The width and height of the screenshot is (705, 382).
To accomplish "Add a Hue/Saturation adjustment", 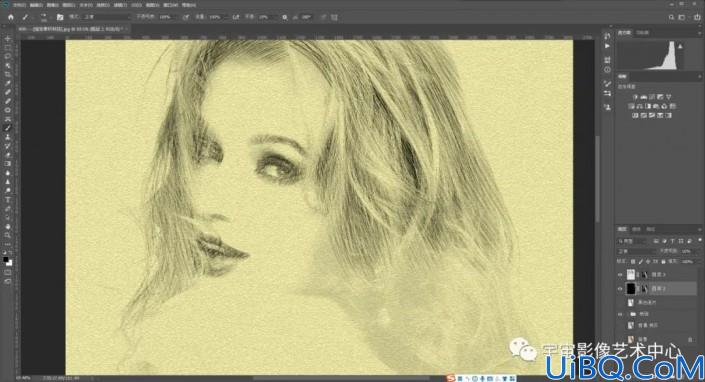I will point(631,106).
